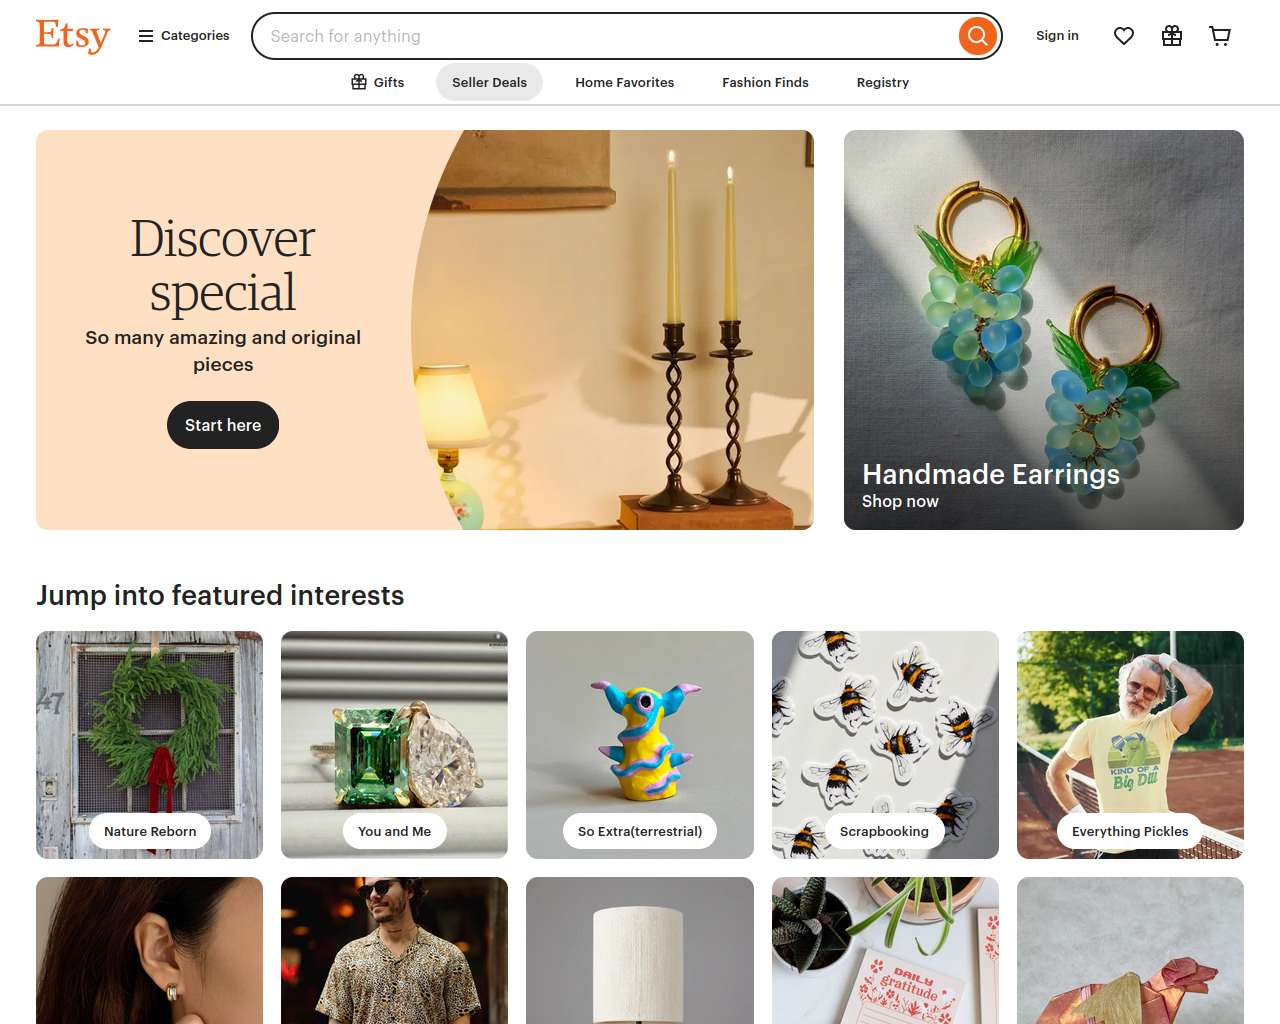Open Handmade Earrings Shop now banner
1280x1024 pixels.
point(1044,330)
